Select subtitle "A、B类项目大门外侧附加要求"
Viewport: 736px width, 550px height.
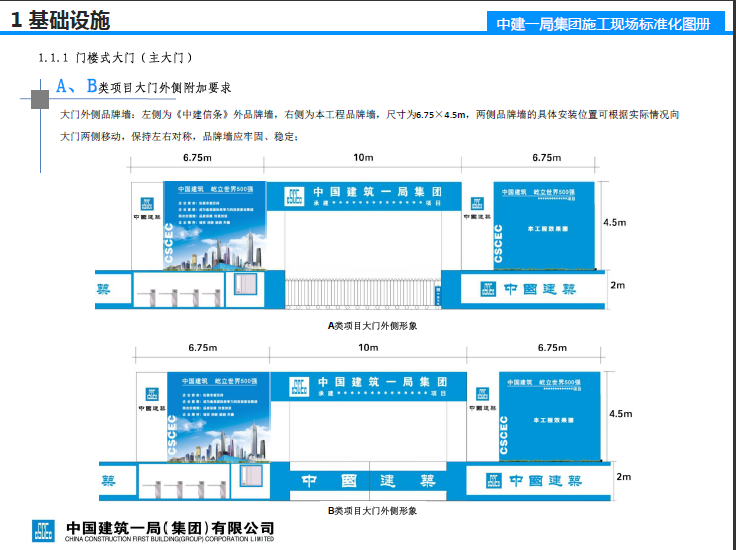(x=143, y=87)
